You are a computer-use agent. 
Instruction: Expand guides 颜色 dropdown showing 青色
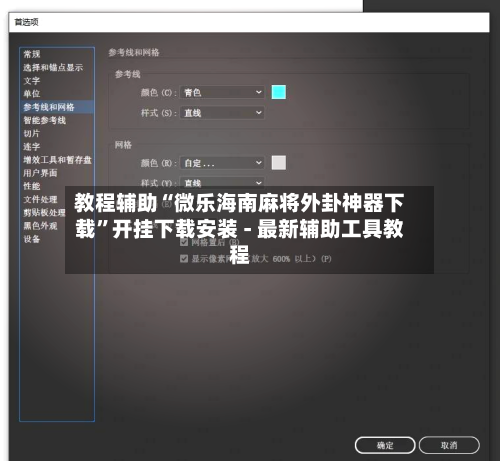tap(222, 92)
